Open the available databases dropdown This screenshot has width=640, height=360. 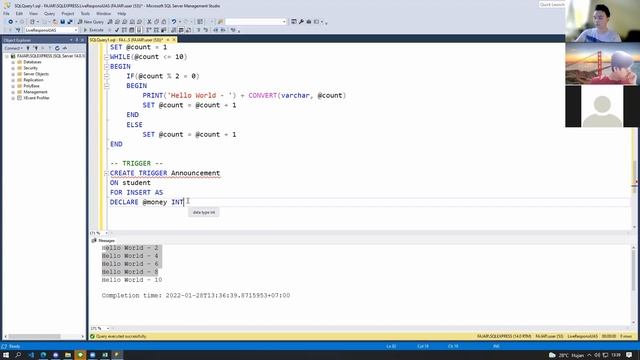point(76,30)
